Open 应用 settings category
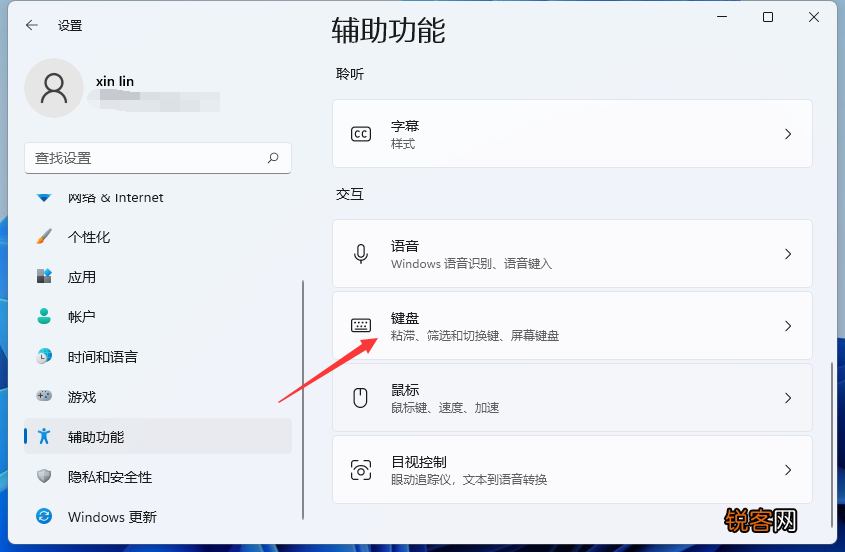 pos(158,277)
